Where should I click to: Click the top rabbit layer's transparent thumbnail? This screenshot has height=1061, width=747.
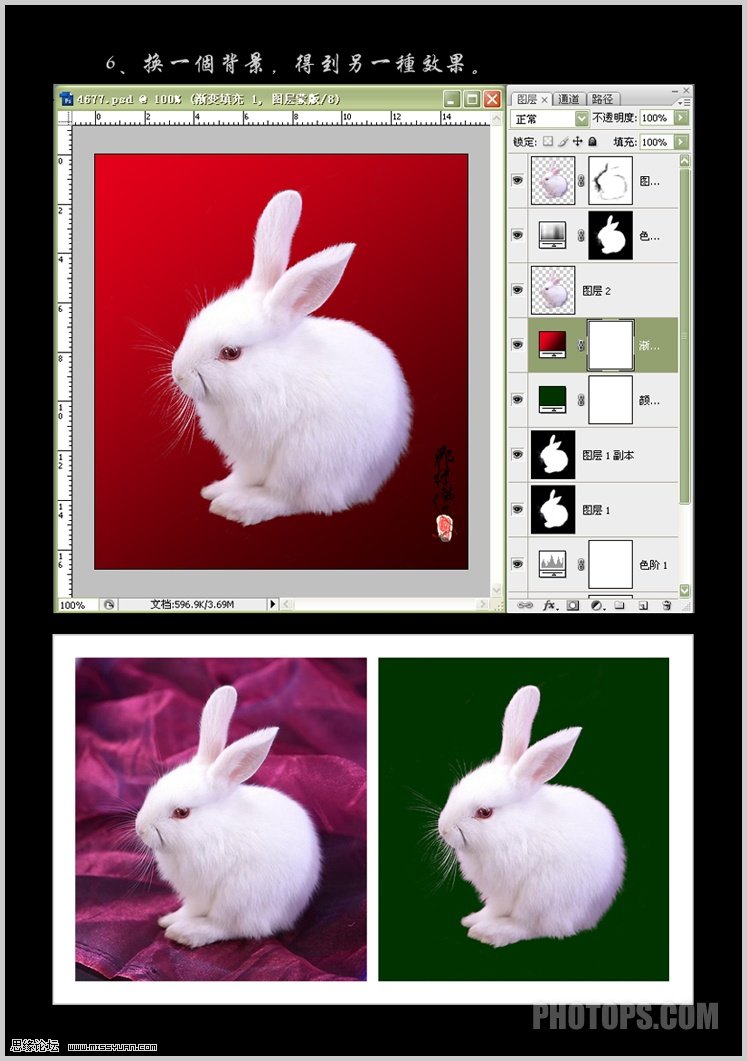[x=553, y=180]
